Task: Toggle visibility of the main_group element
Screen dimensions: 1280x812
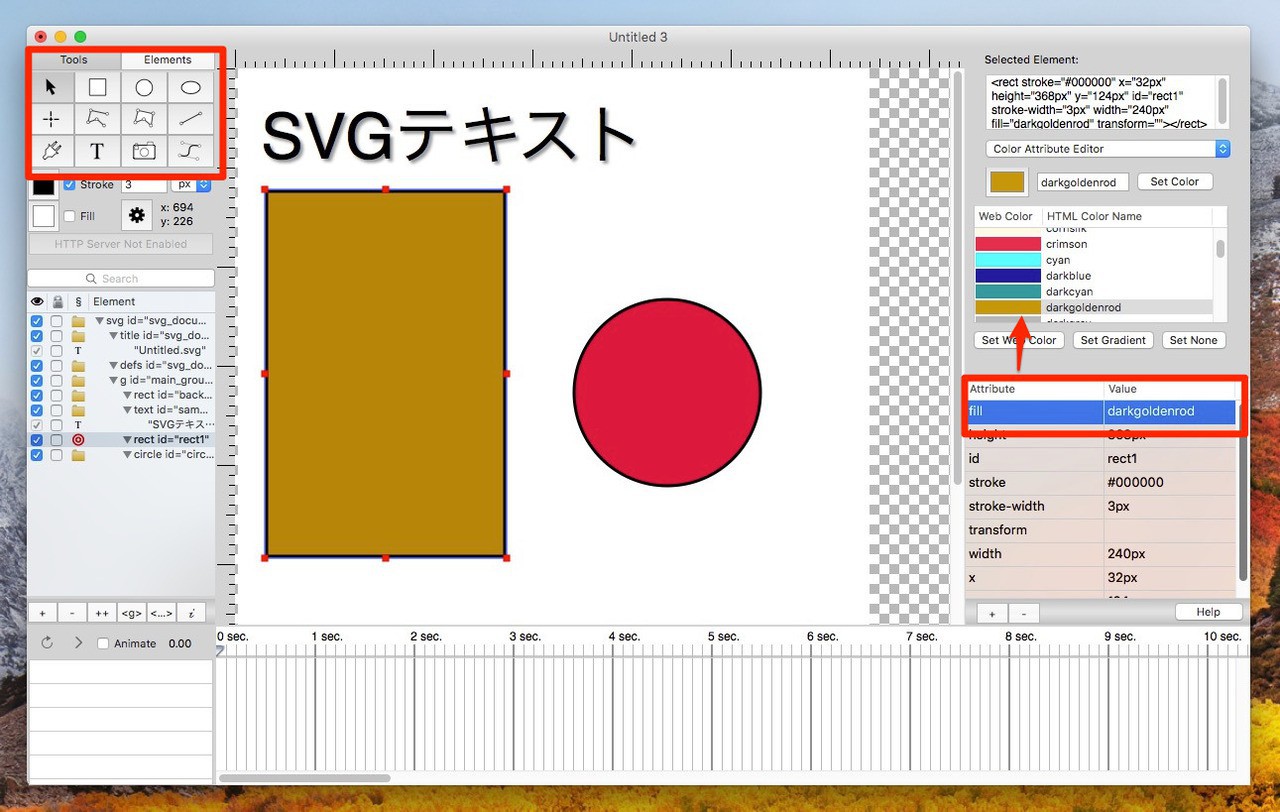Action: pos(37,381)
